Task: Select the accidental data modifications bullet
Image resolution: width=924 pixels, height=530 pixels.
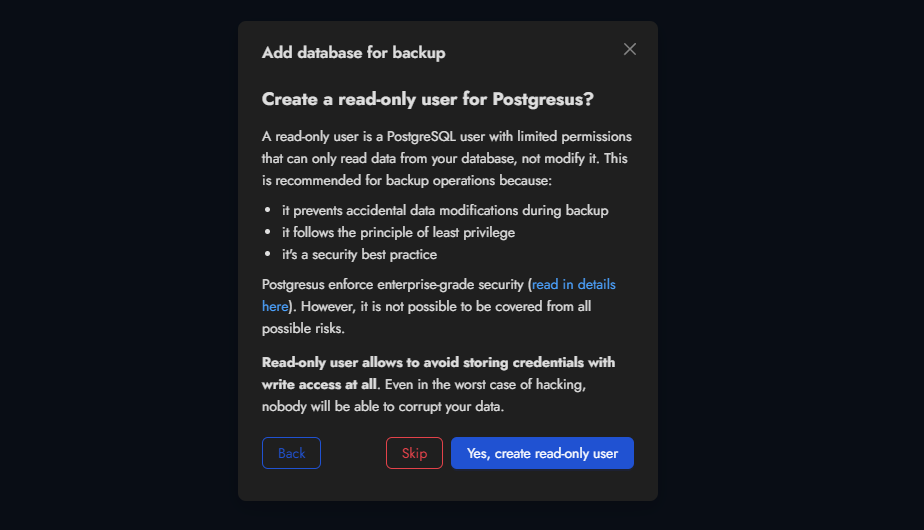Action: (445, 210)
